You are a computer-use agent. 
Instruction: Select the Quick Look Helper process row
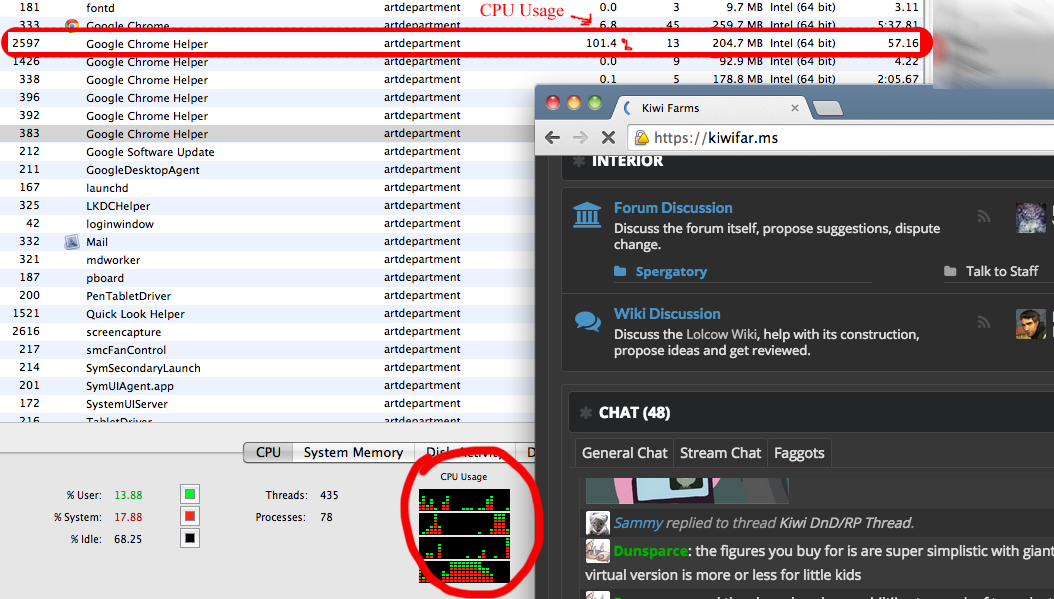268,314
